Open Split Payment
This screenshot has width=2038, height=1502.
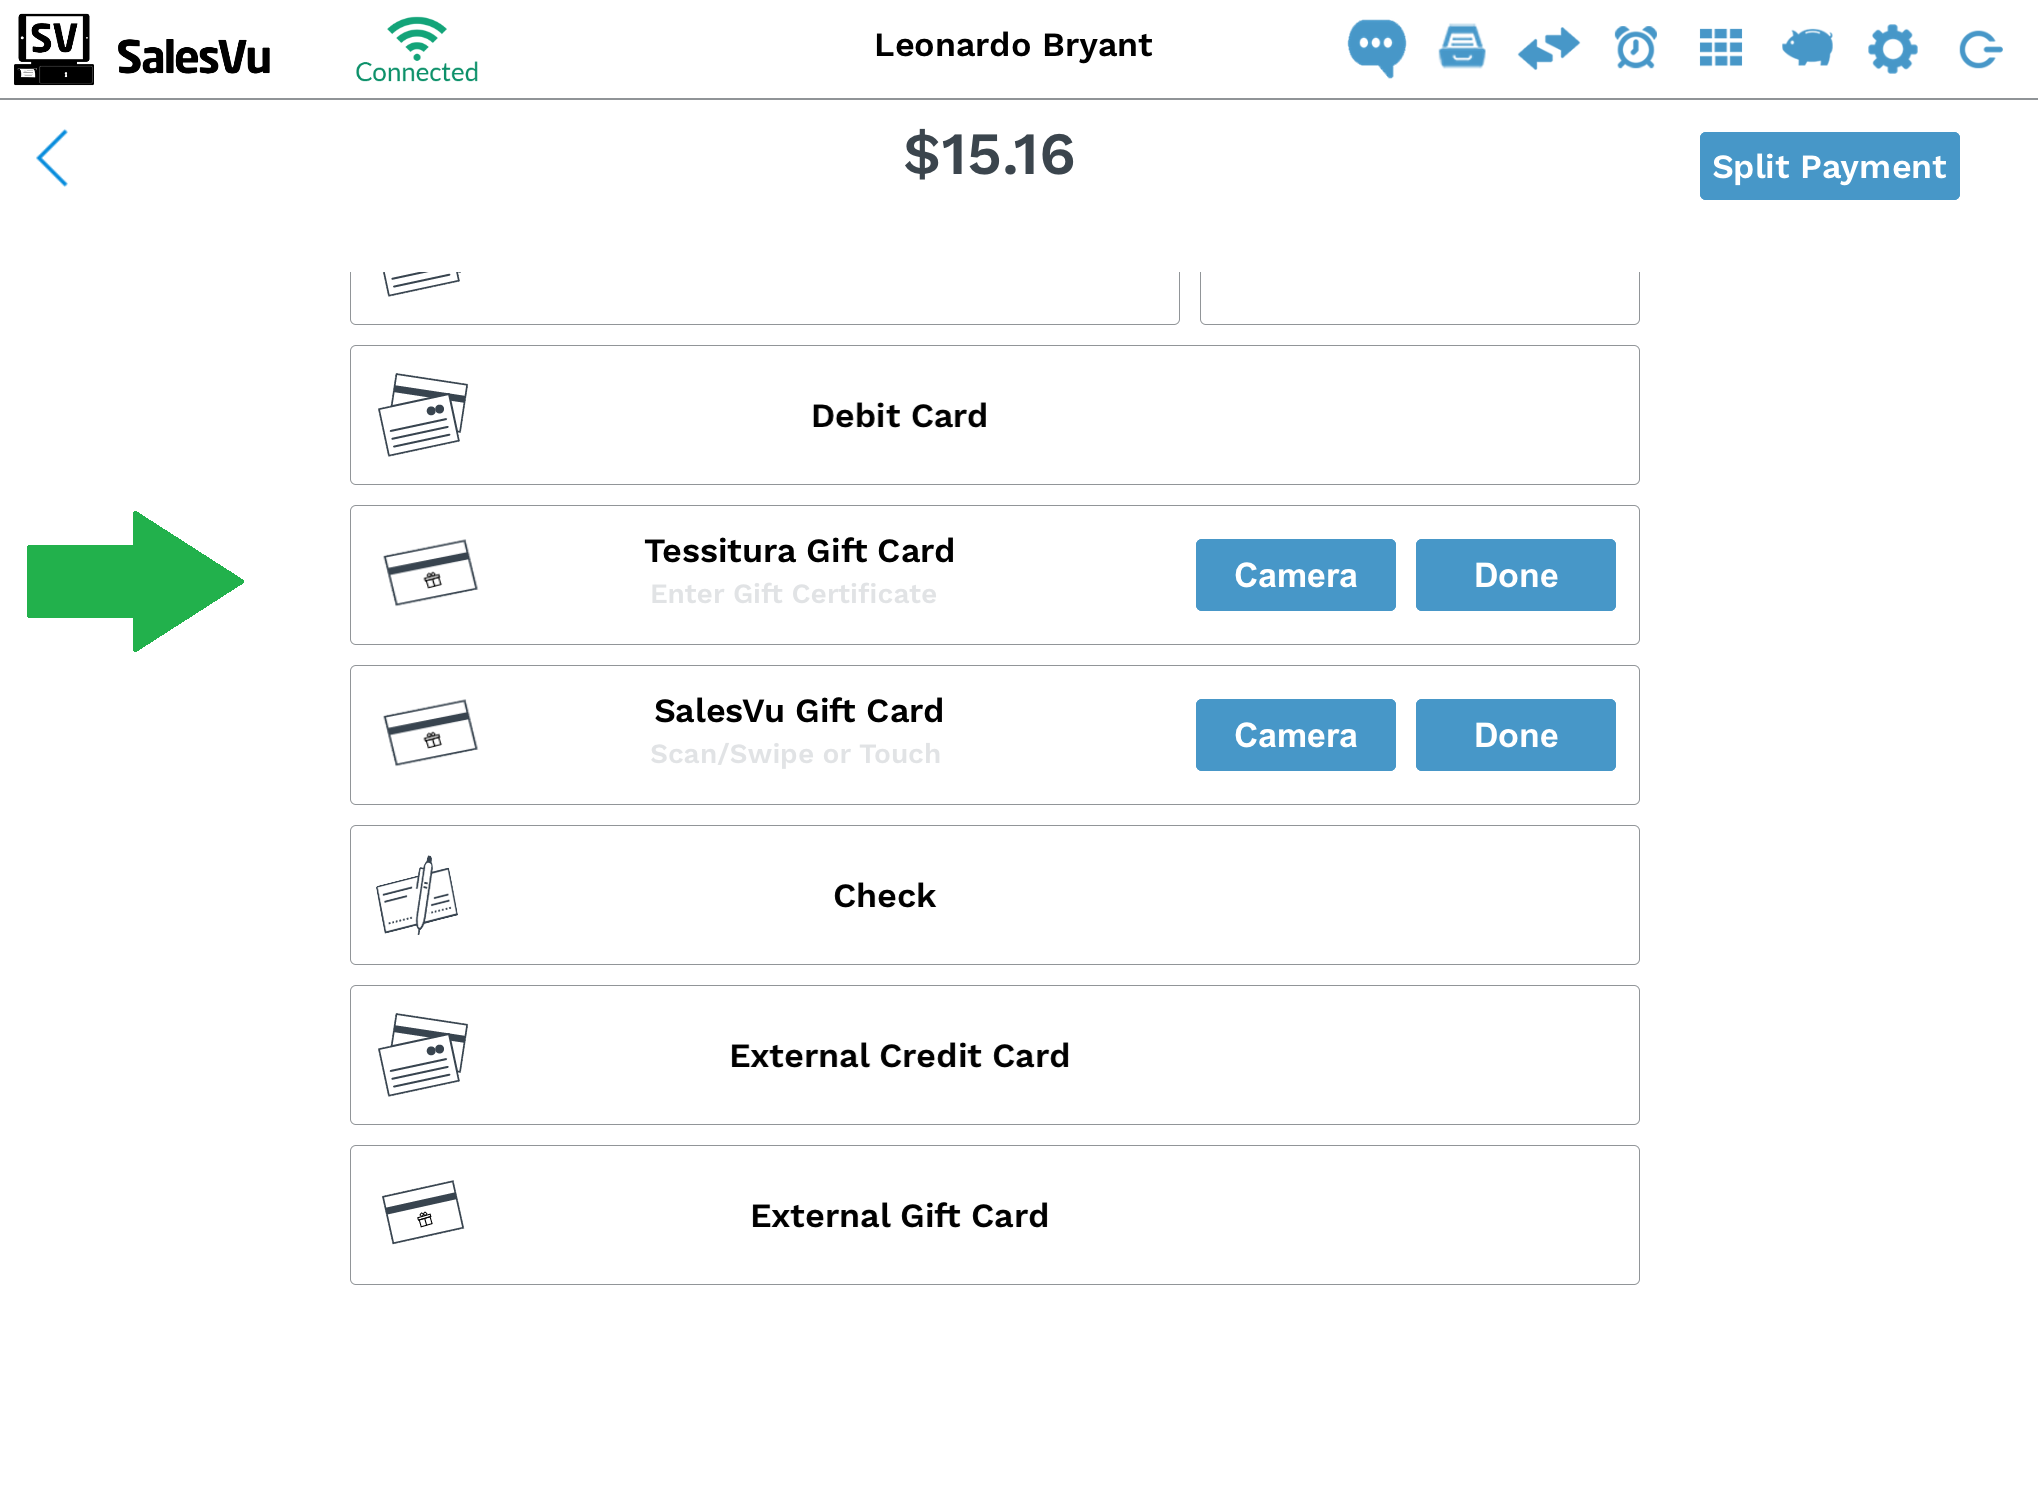pos(1829,166)
